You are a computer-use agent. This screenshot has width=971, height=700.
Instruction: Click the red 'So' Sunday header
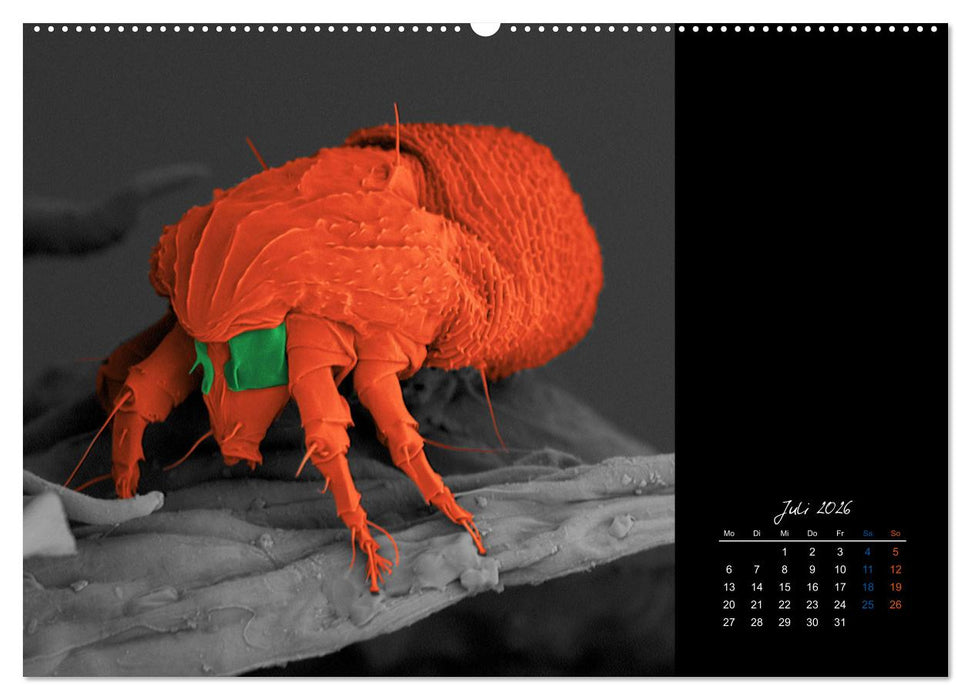pyautogui.click(x=895, y=533)
